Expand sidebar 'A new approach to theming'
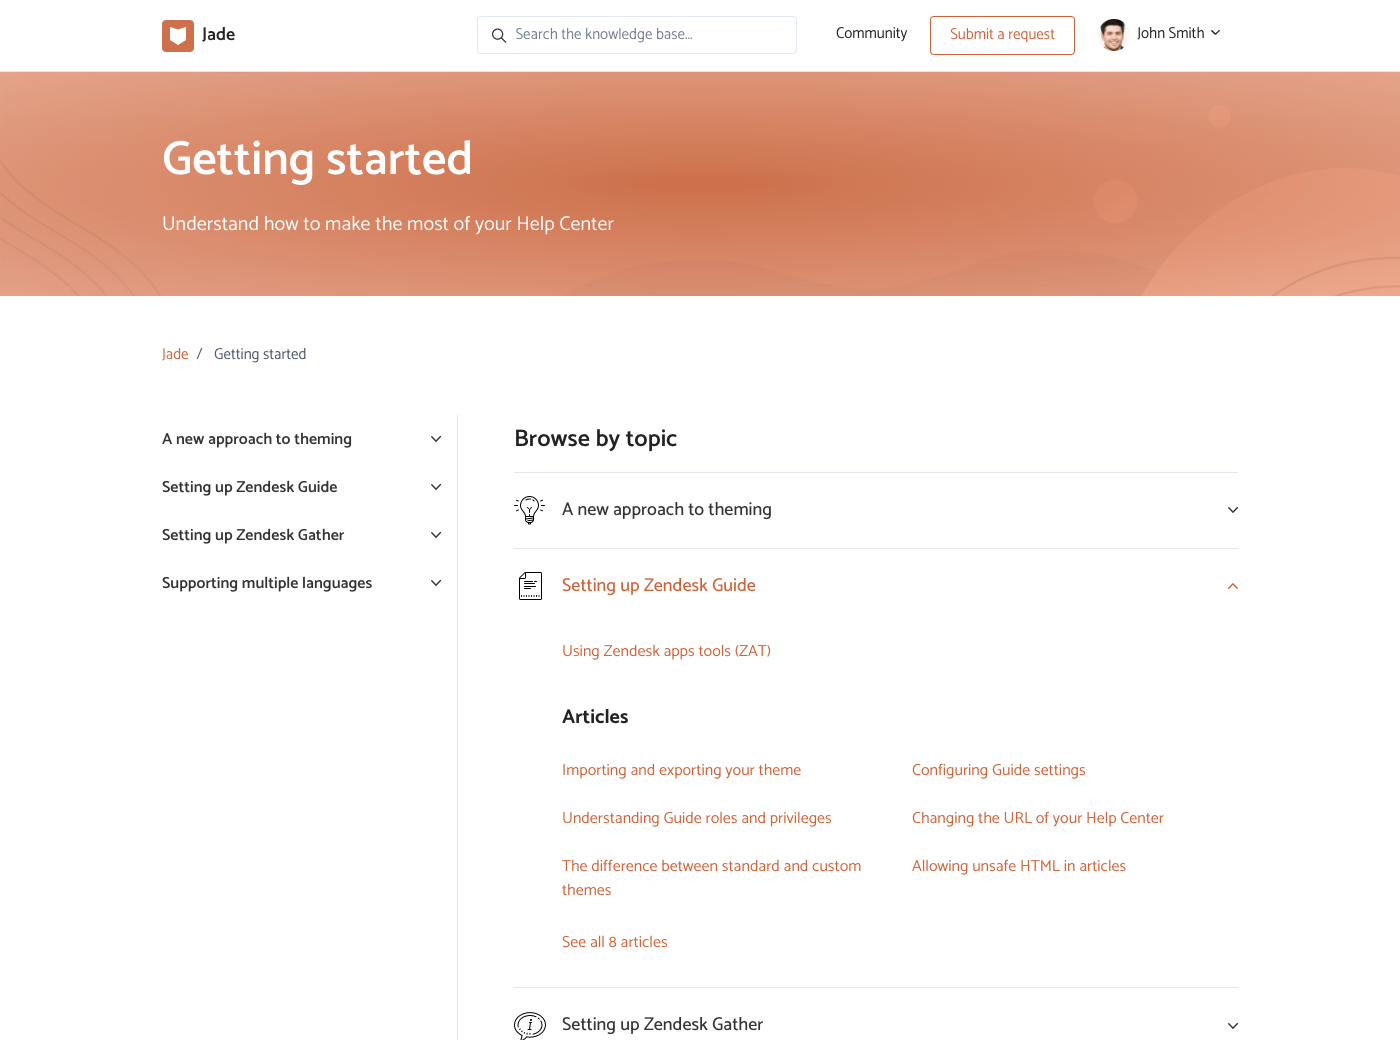The image size is (1400, 1040). coord(436,439)
